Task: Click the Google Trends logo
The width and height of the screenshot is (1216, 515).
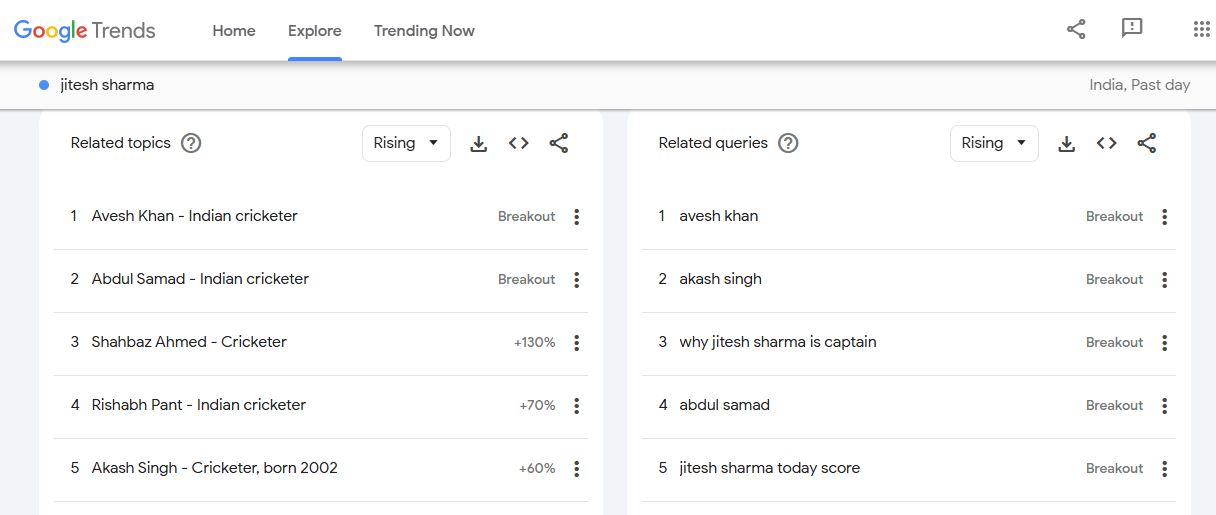Action: pos(85,31)
